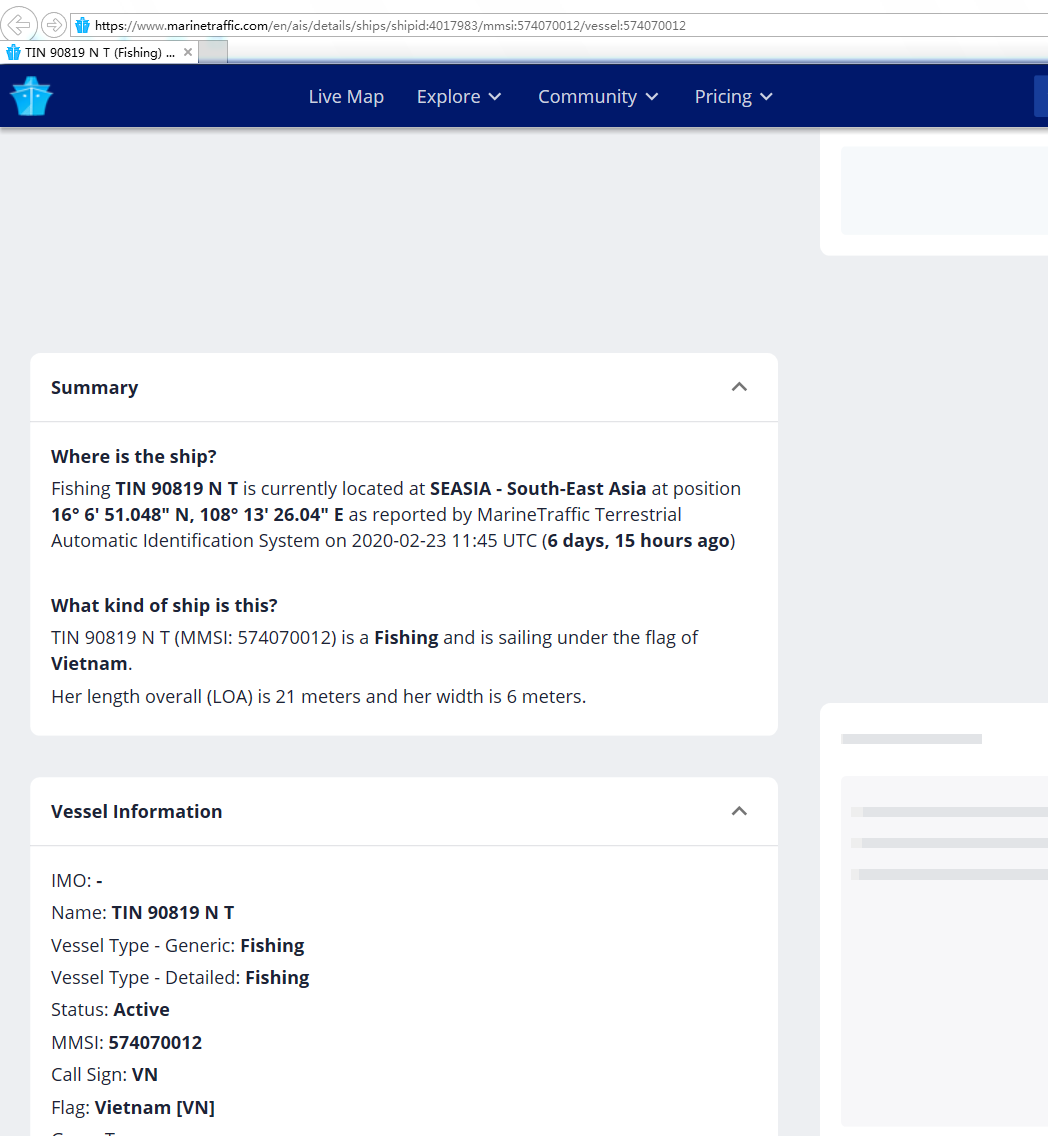The width and height of the screenshot is (1048, 1136).
Task: Click the 'MMSI: 574070012' row
Action: tap(127, 1043)
